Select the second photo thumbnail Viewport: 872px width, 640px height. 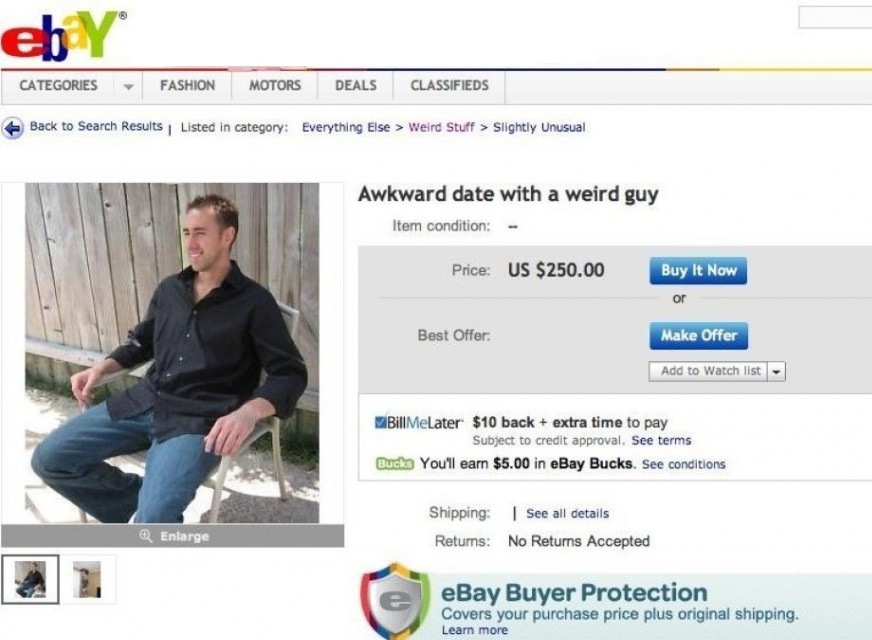[87, 579]
